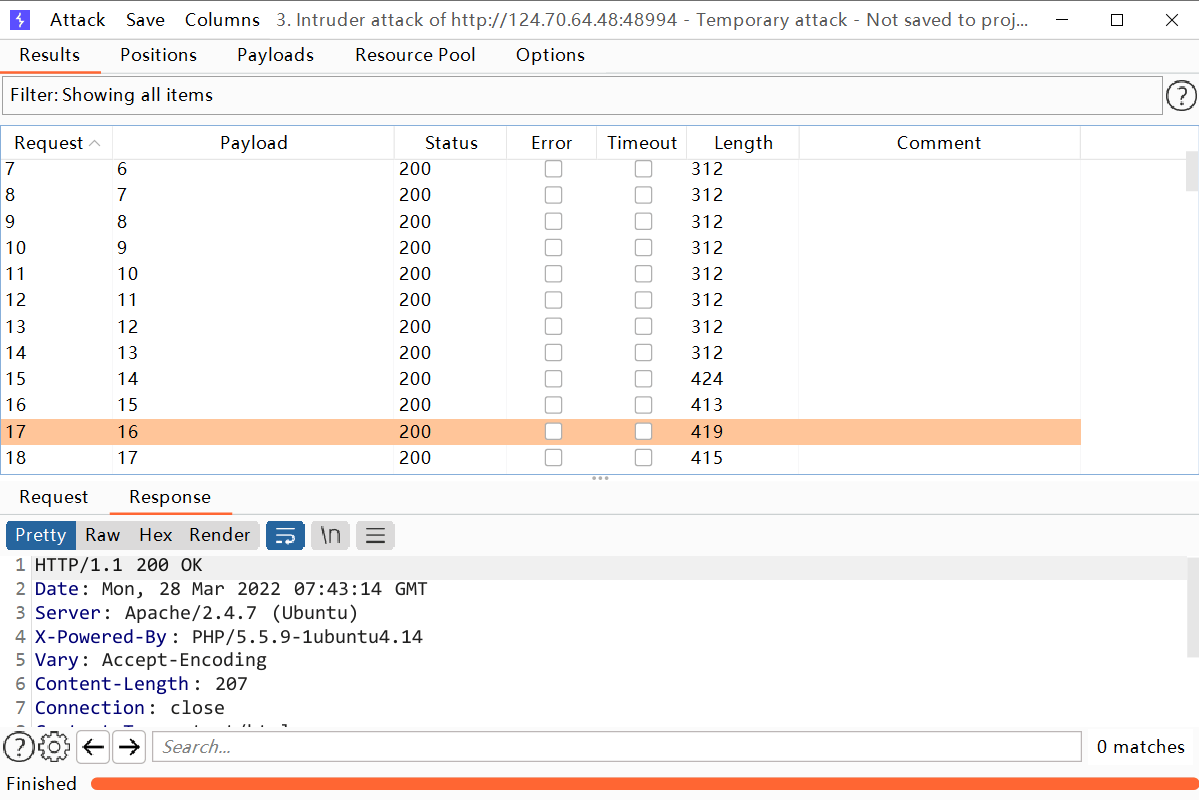Switch to the Options tab

(x=551, y=55)
